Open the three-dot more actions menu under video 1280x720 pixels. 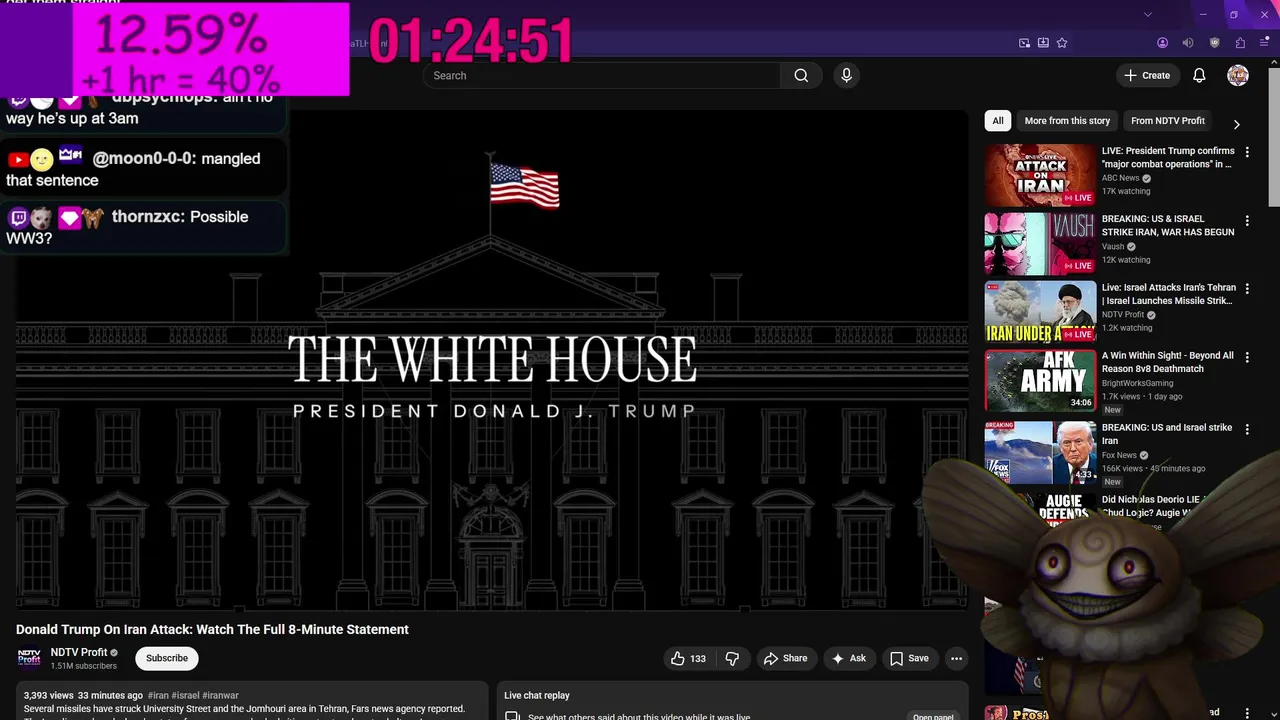tap(956, 658)
